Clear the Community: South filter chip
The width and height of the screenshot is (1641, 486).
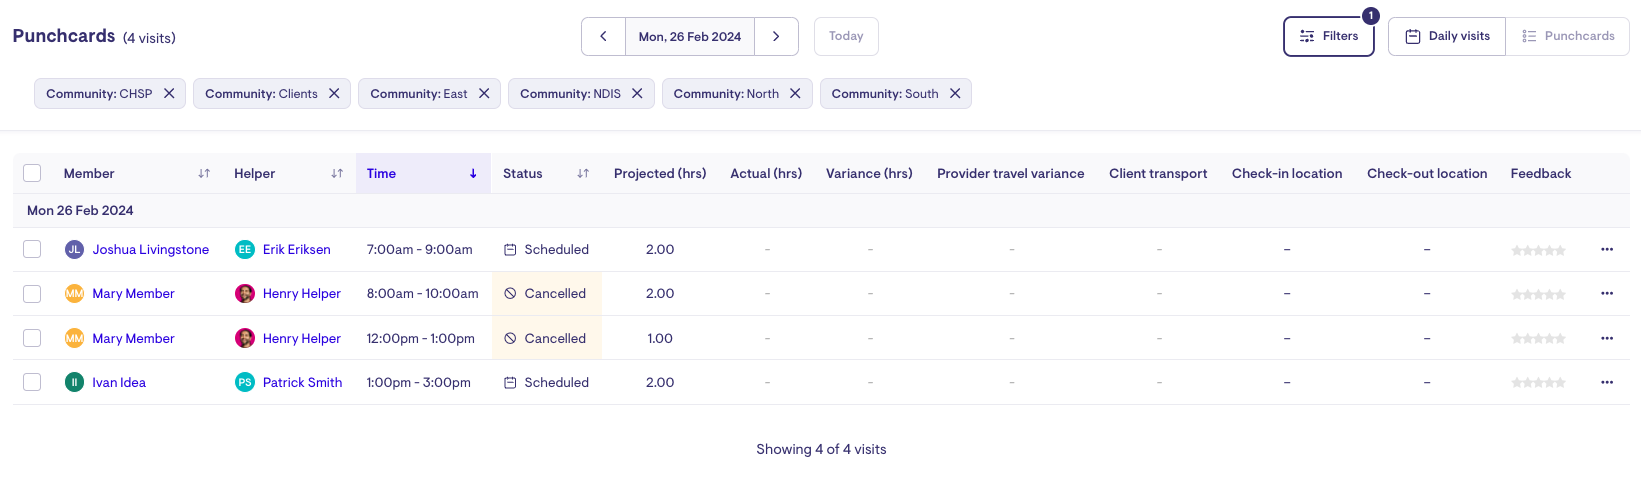tap(955, 93)
